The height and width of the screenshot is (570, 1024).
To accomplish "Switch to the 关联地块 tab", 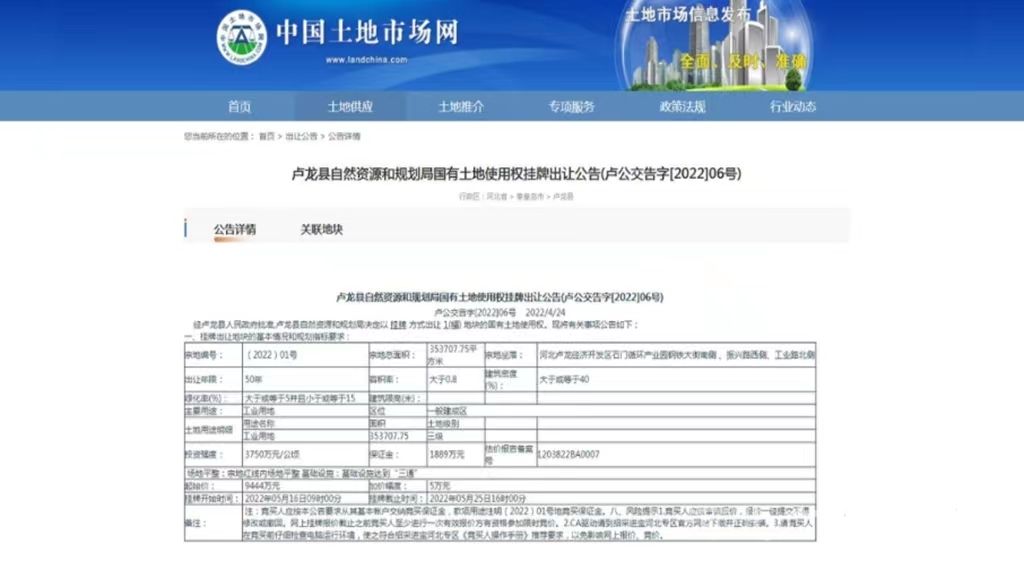I will 322,229.
